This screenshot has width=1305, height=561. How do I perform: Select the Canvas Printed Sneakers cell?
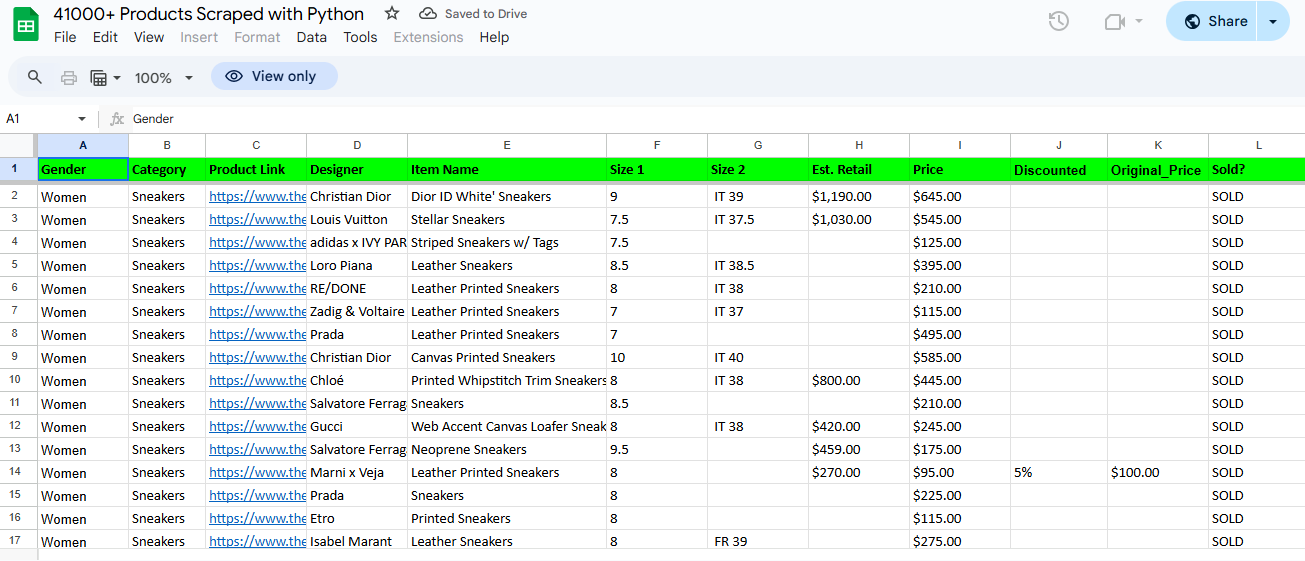coord(507,357)
